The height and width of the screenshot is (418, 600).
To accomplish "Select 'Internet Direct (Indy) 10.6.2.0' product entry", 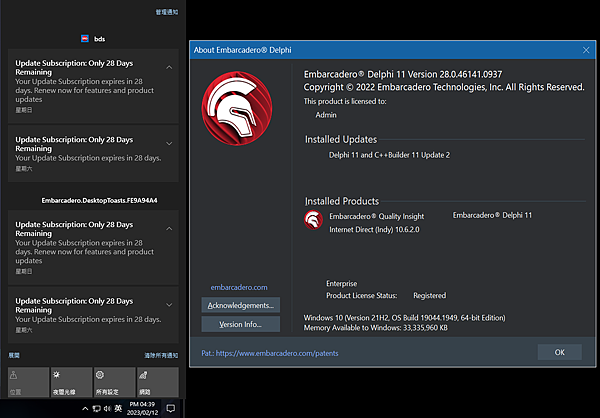I will [x=374, y=230].
